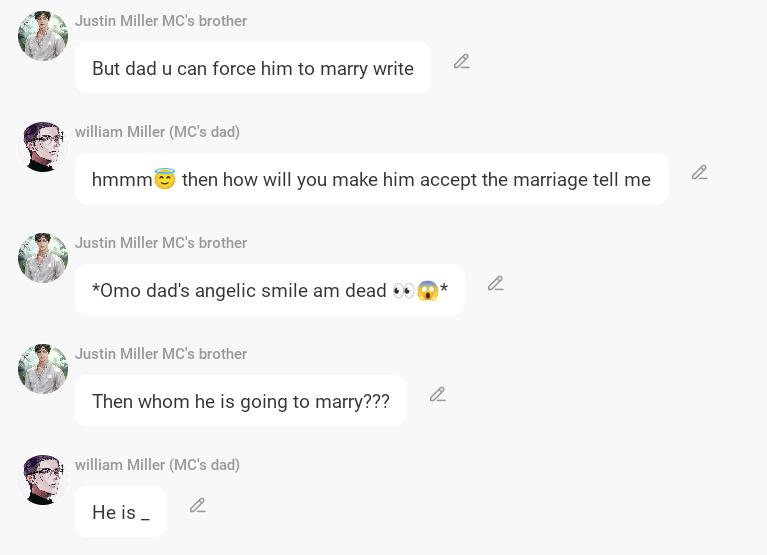Select the "But dad u can force him" bubble
767x555 pixels.
[252, 68]
